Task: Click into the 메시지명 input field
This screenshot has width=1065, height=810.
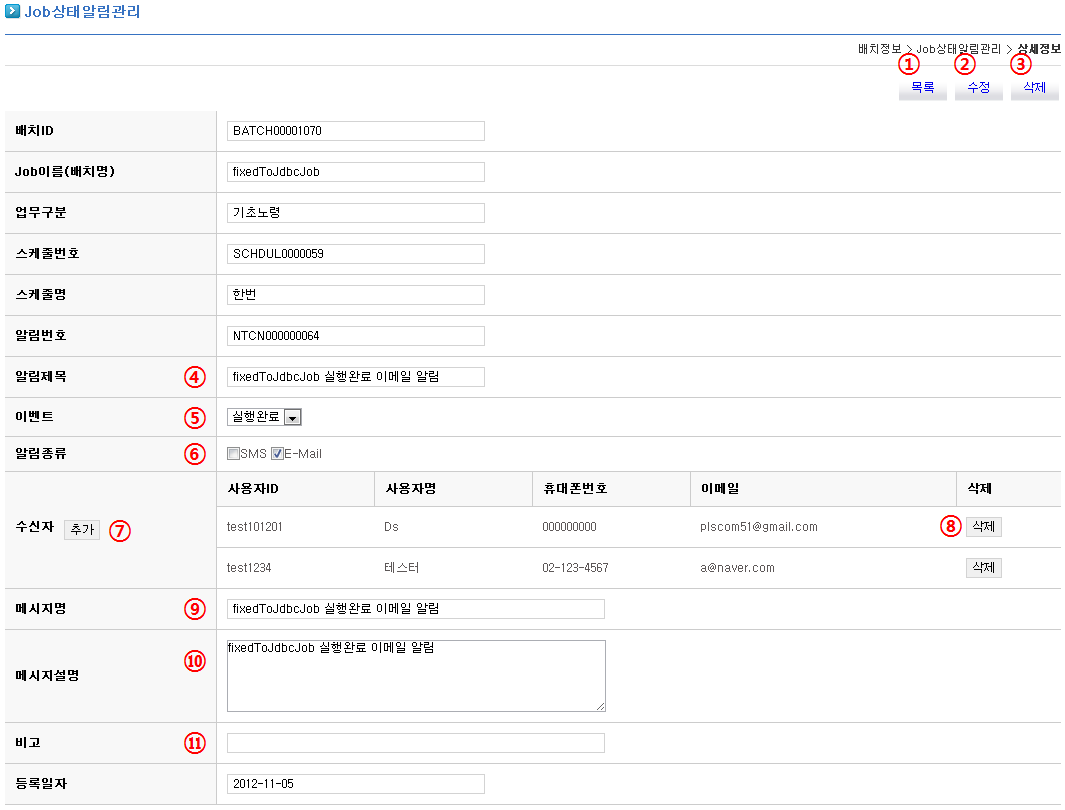Action: (x=415, y=609)
